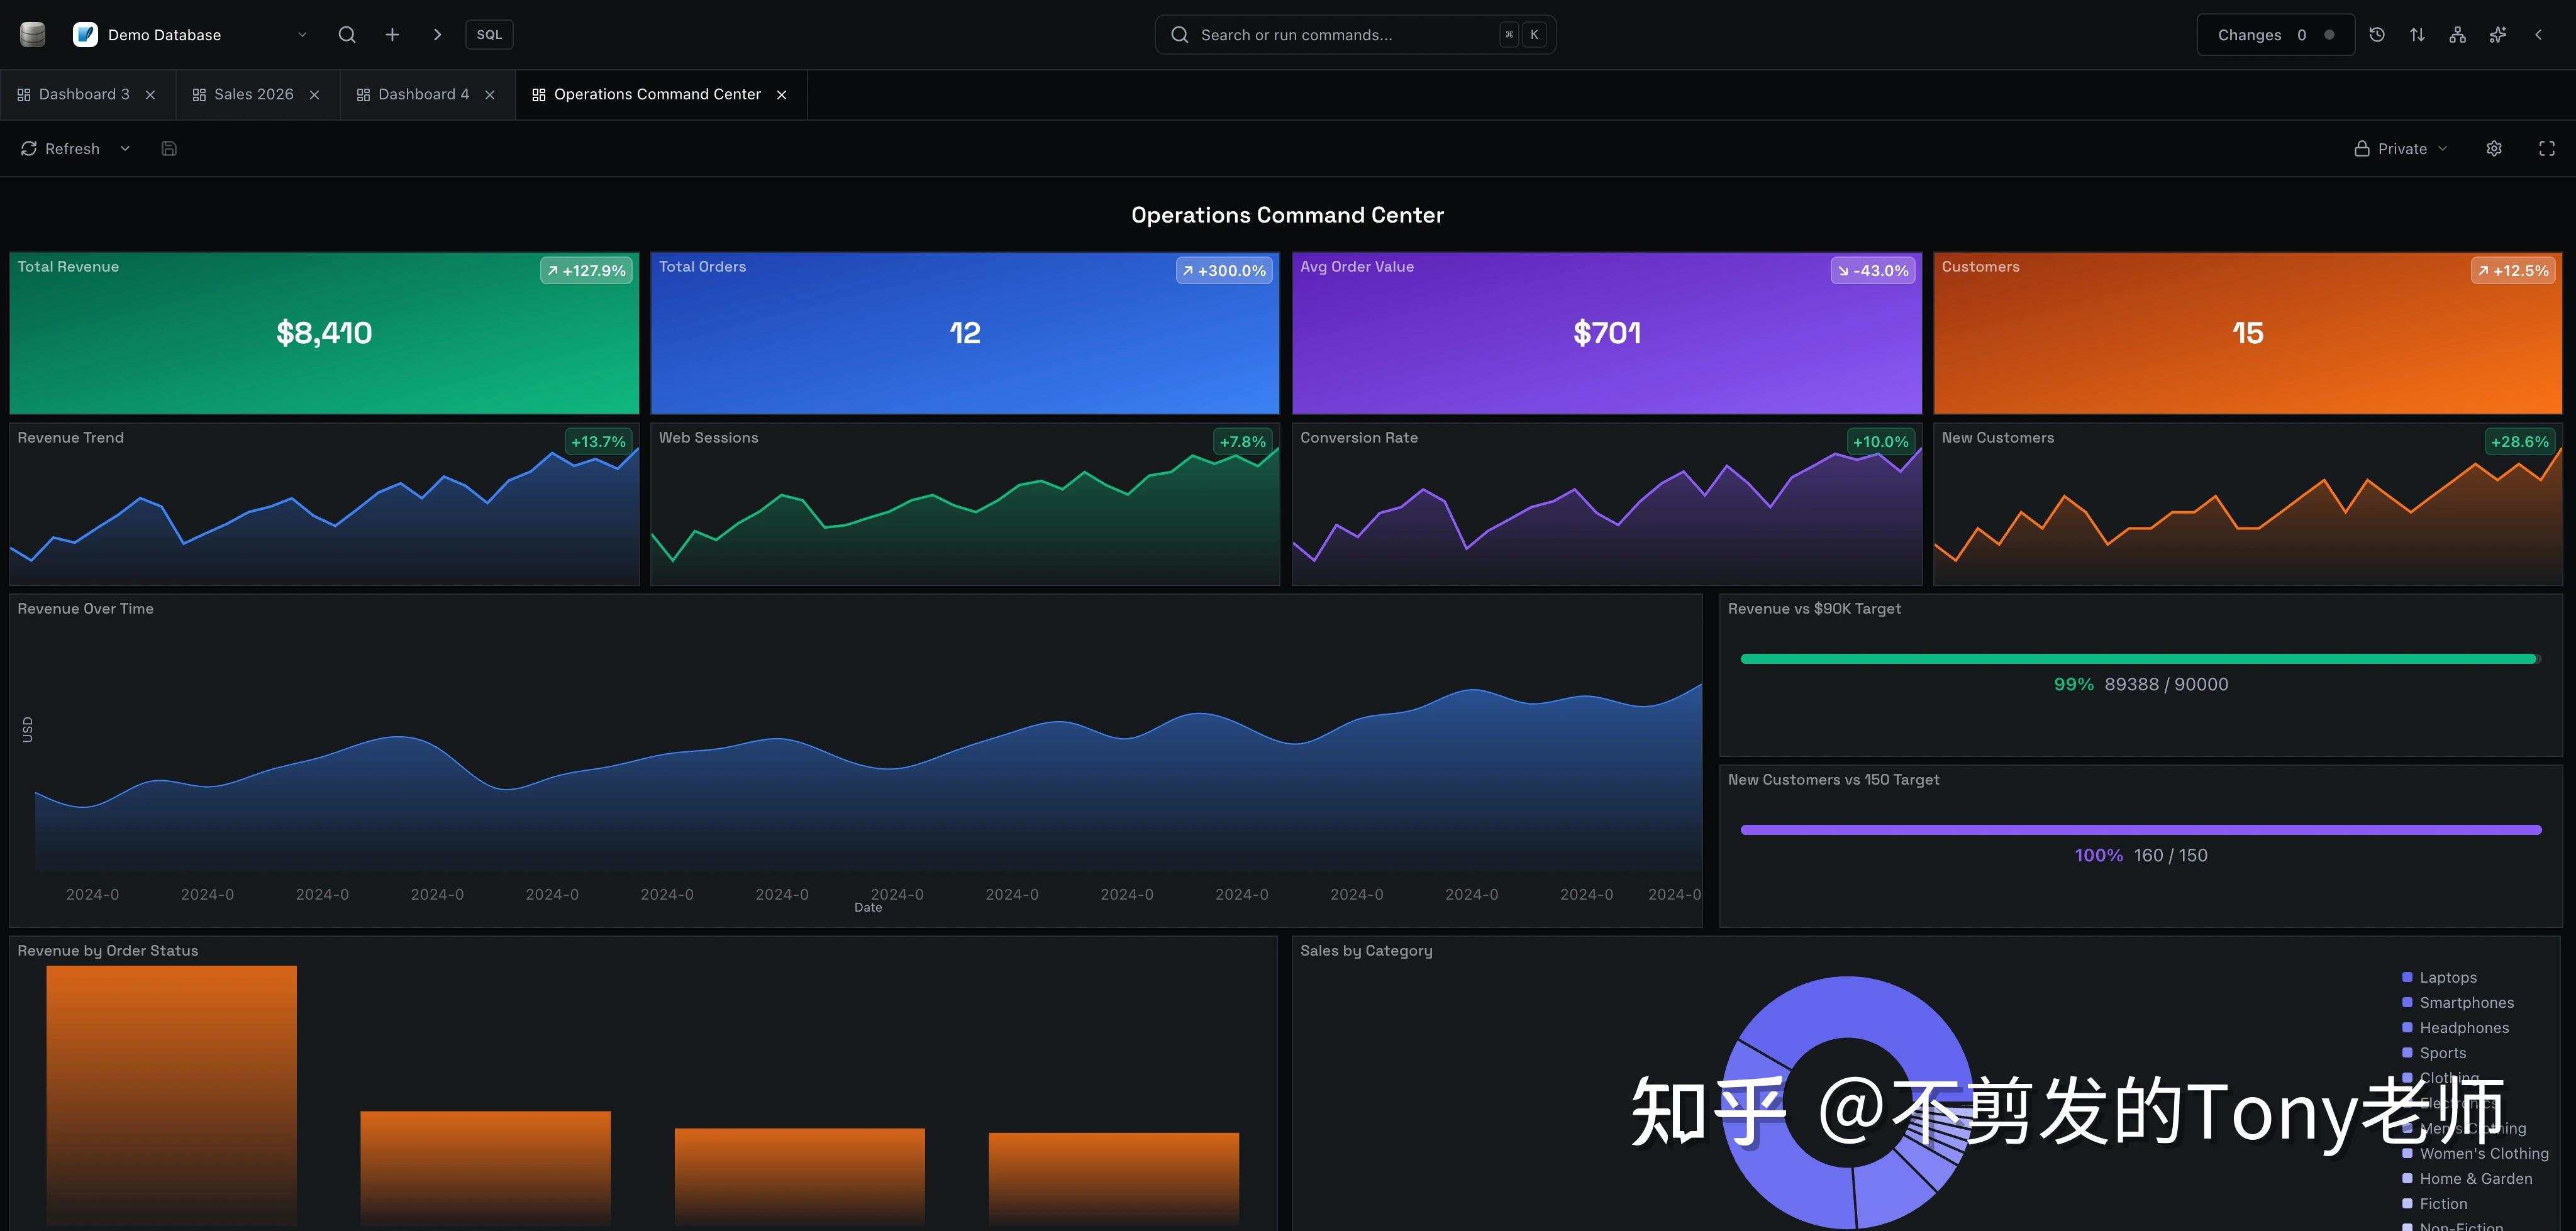Close the Operations Command Center tab
The image size is (2576, 1231).
pos(782,95)
